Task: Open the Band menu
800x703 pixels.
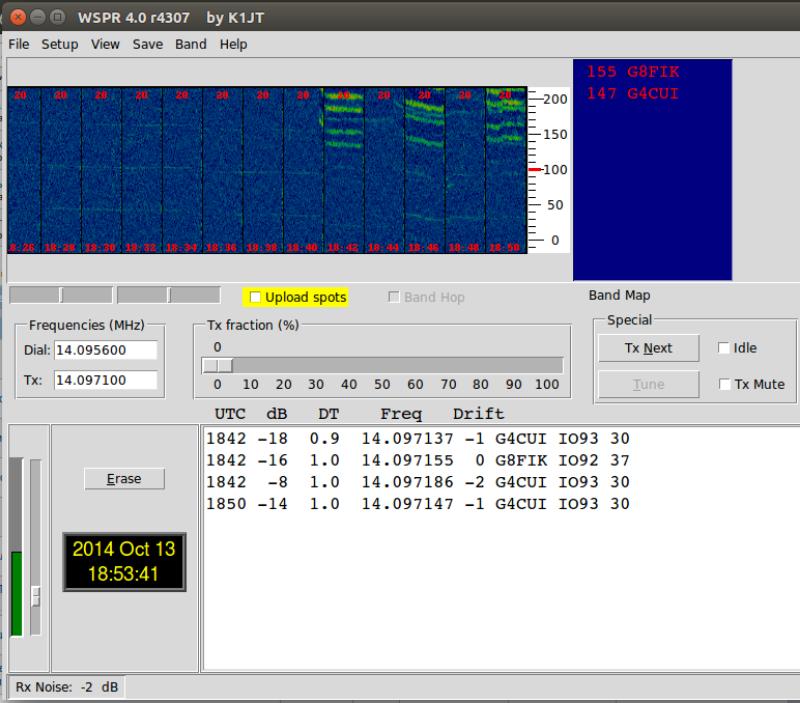Action: [190, 44]
